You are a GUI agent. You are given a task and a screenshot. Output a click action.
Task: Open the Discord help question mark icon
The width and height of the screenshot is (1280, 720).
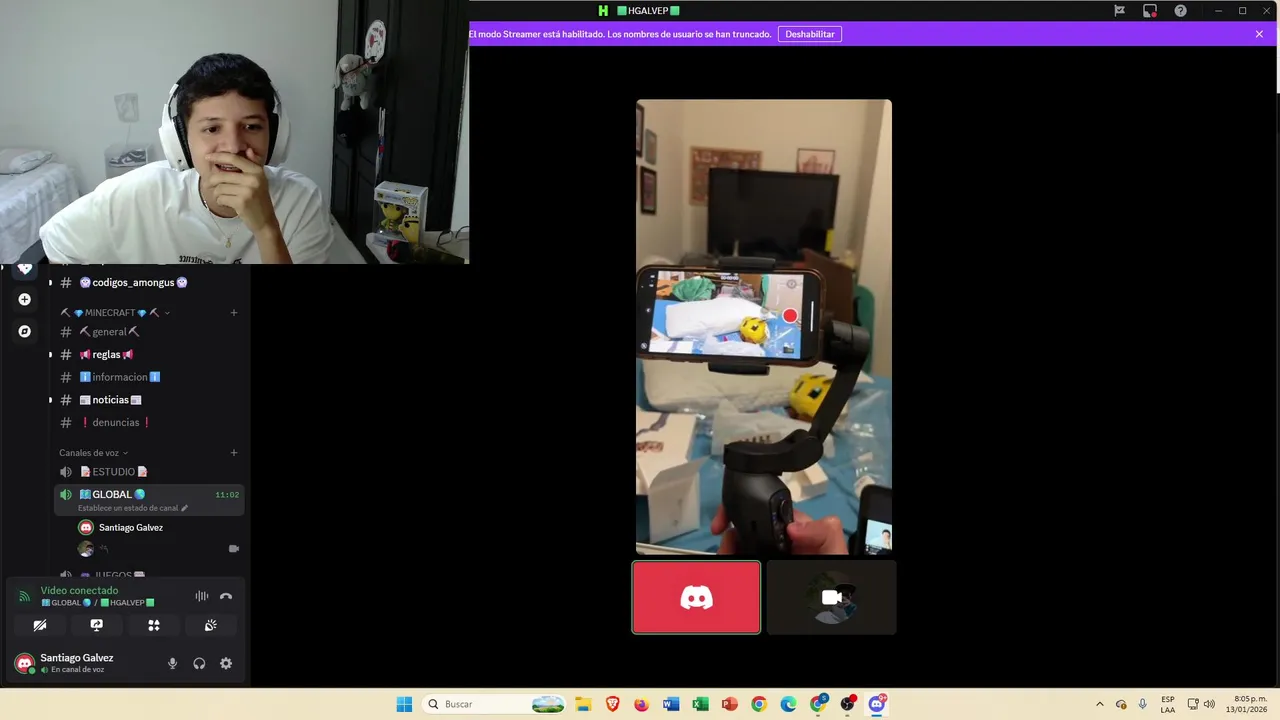[x=1180, y=11]
